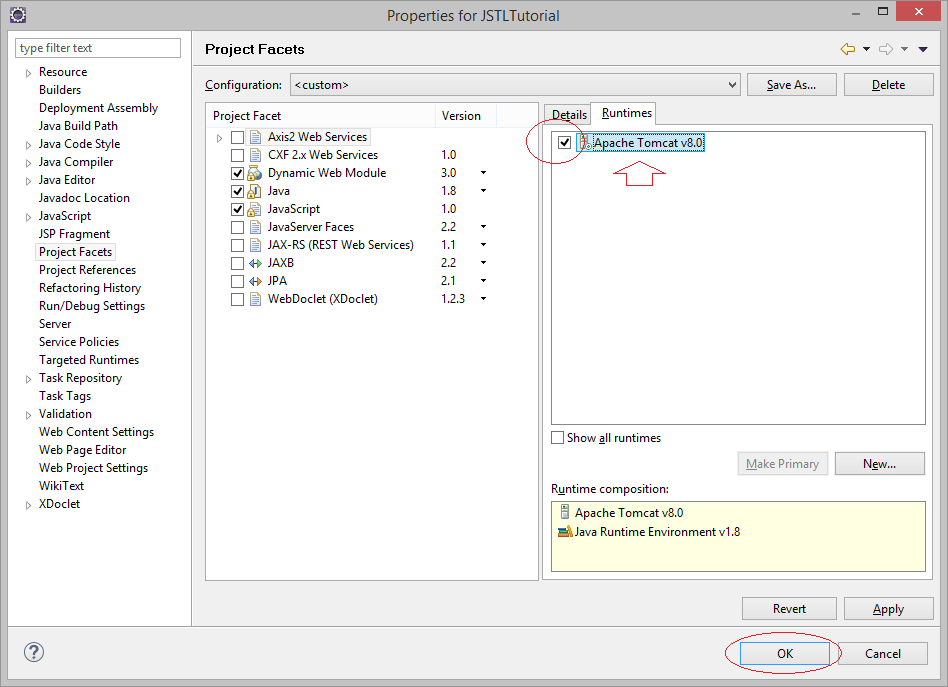Click the Java Runtime Environment books icon
Viewport: 948px width, 687px height.
coord(565,532)
